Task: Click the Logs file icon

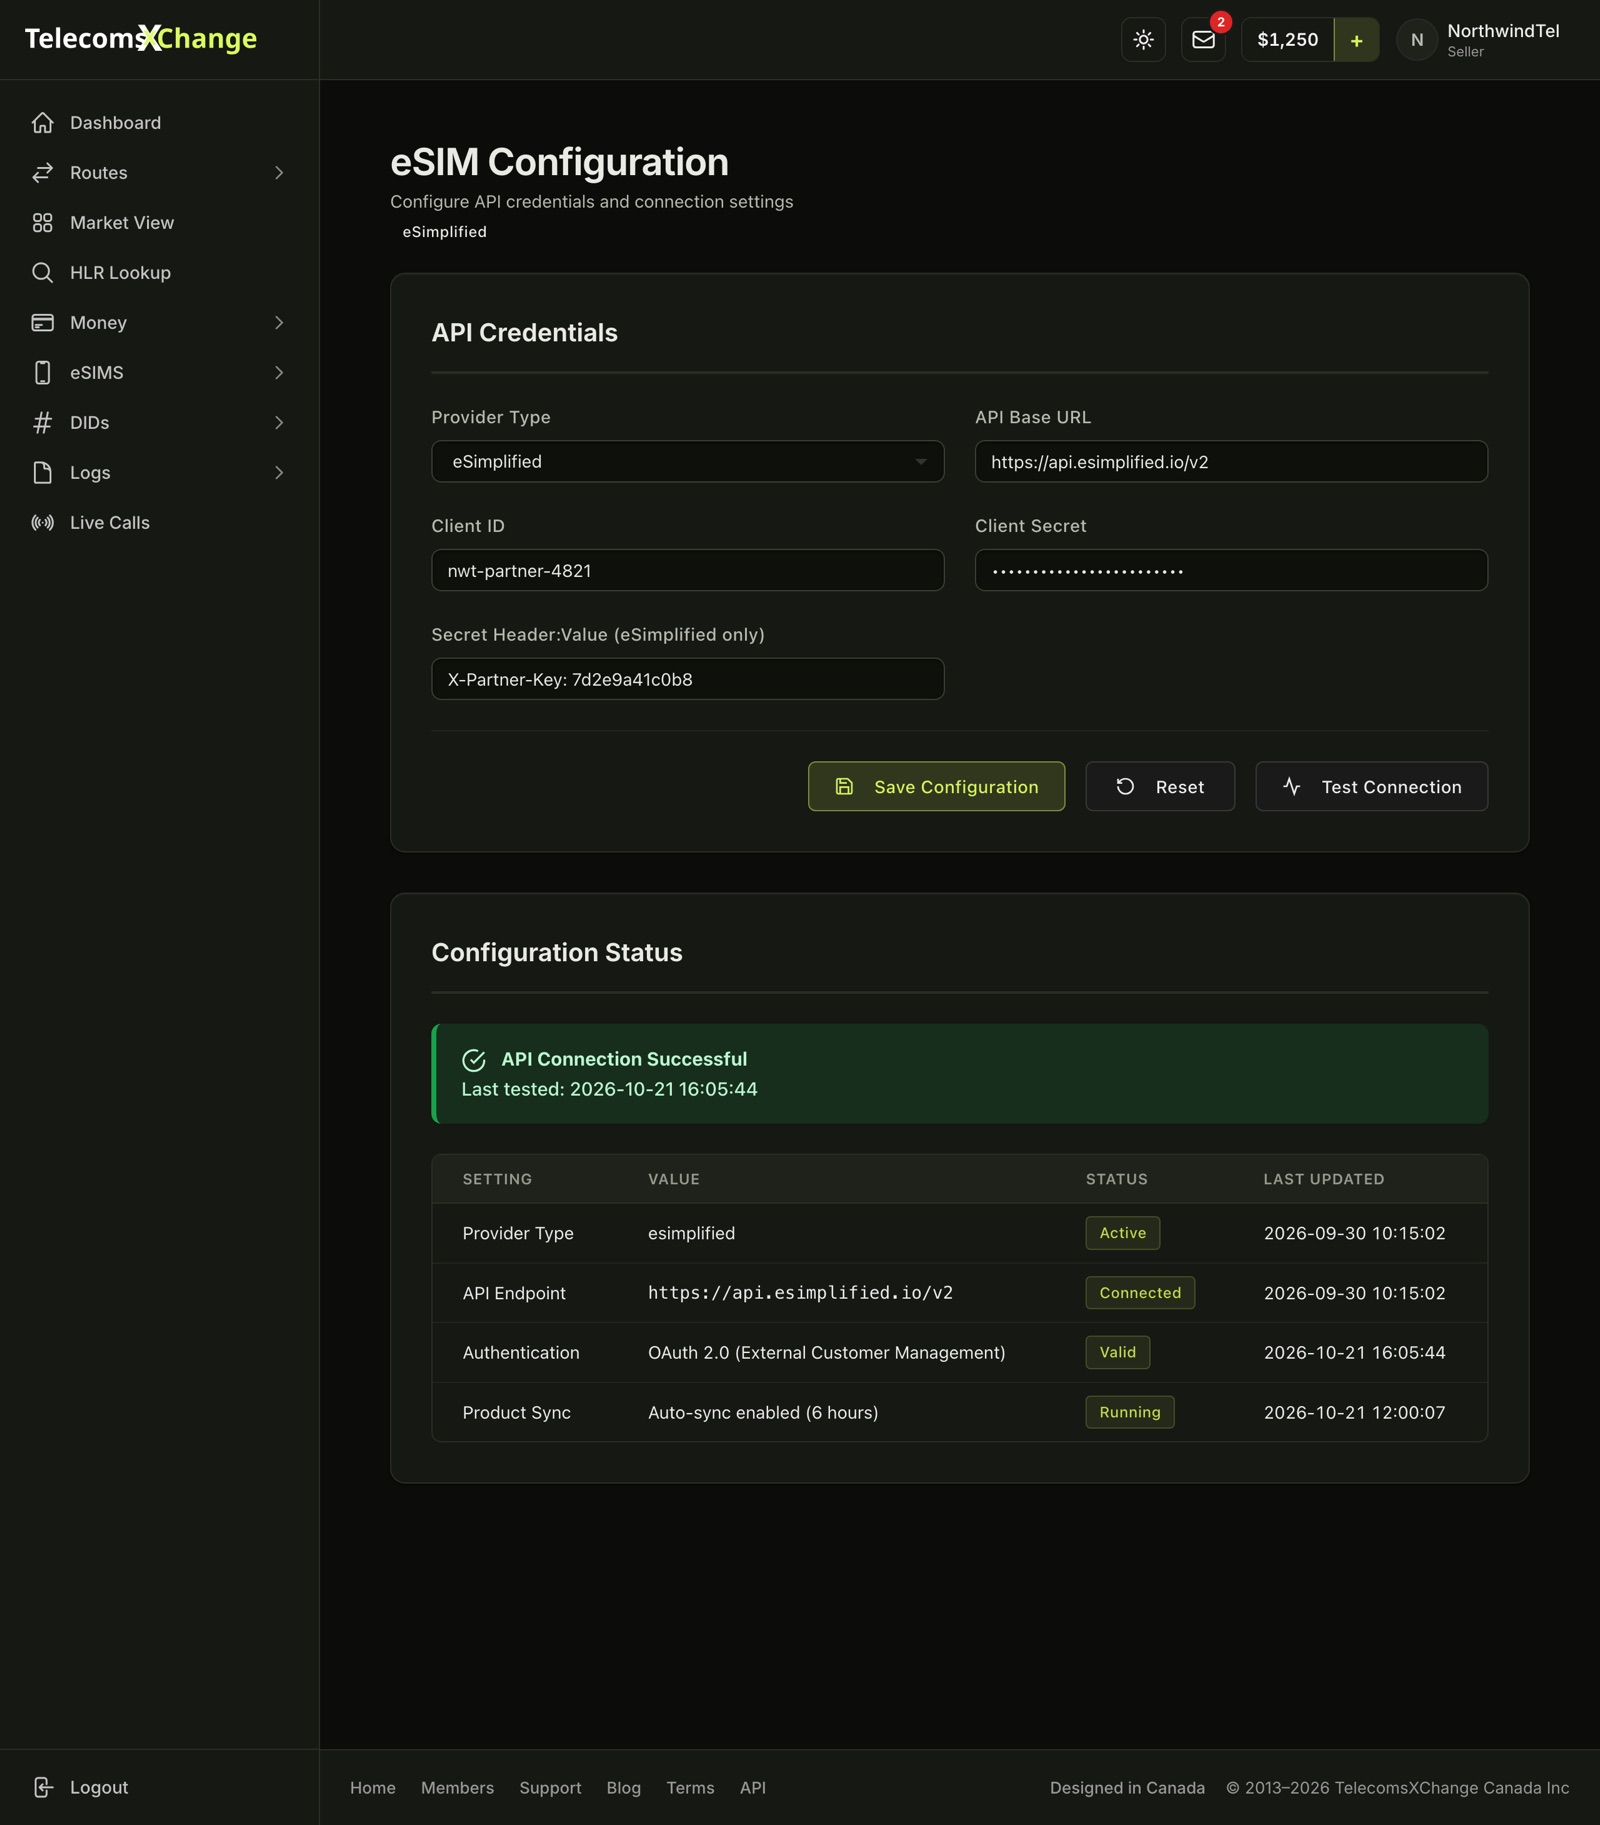Action: pos(42,472)
